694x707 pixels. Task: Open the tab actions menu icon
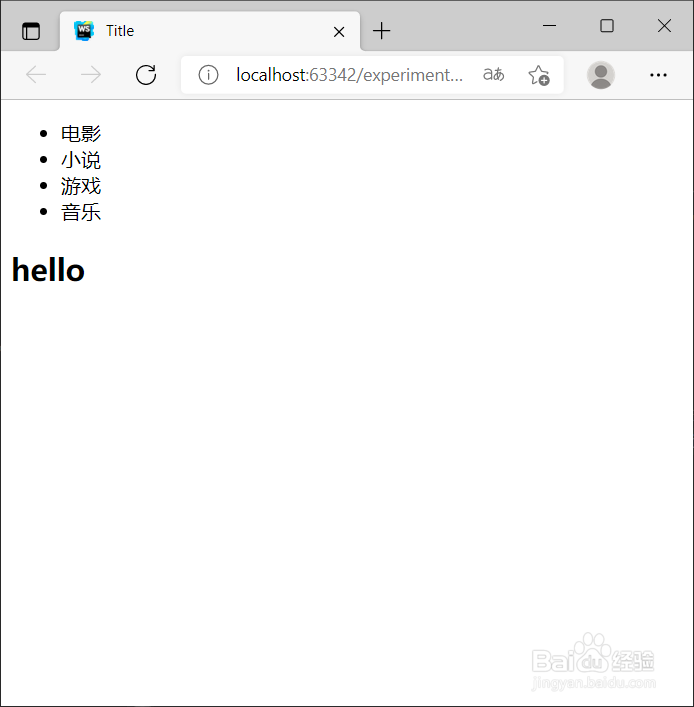31,31
